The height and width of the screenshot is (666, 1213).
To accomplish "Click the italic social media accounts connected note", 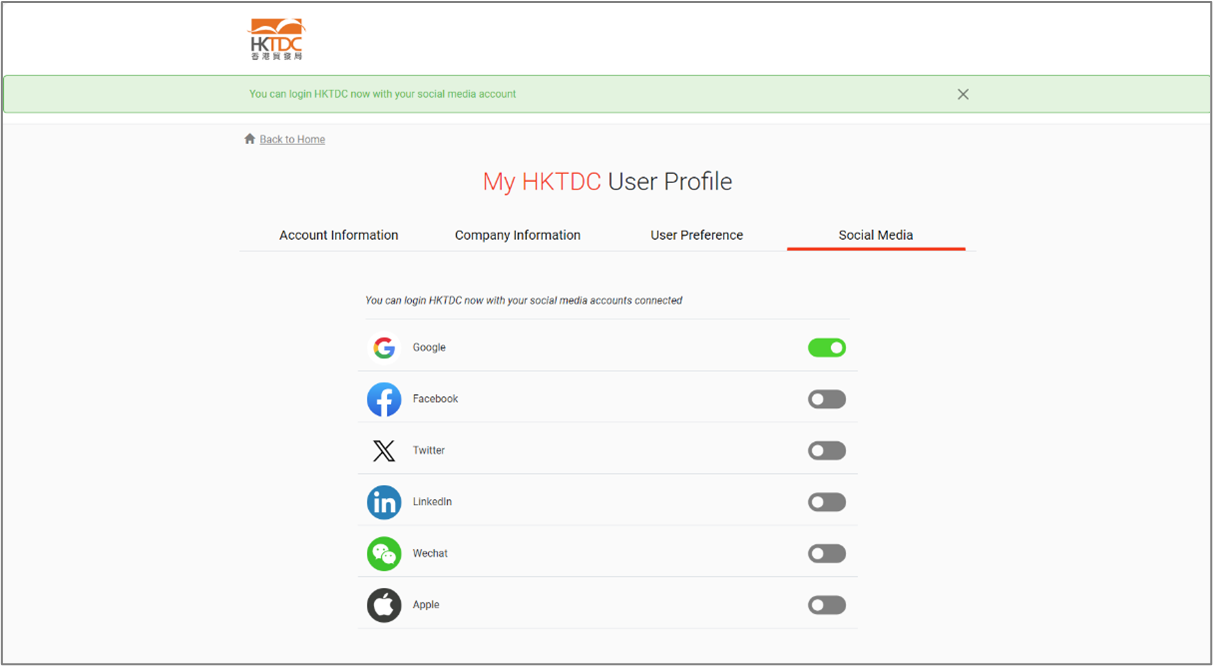I will point(524,300).
